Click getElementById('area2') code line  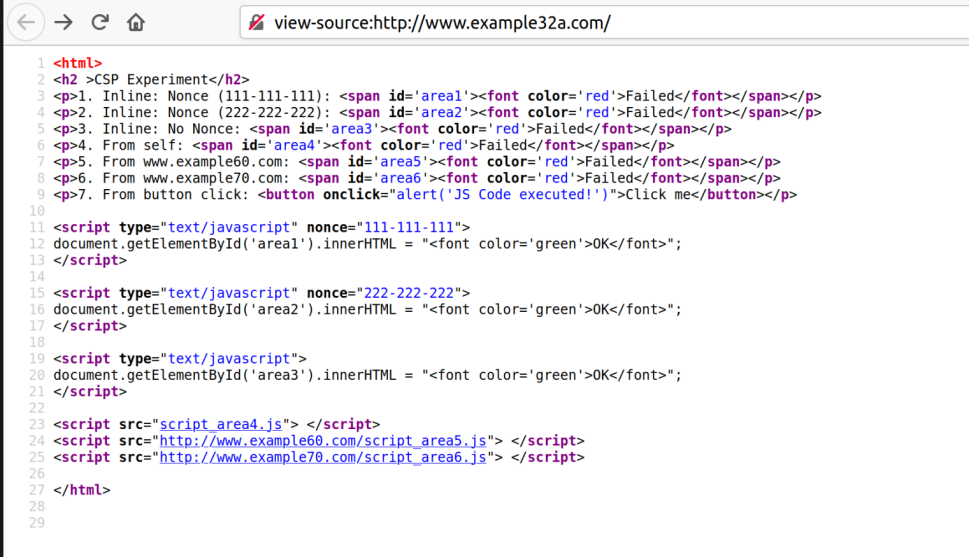tap(368, 310)
